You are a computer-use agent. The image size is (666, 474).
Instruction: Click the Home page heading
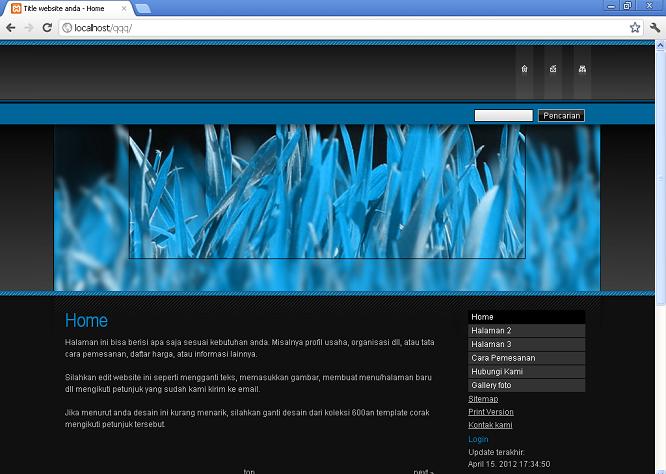86,320
